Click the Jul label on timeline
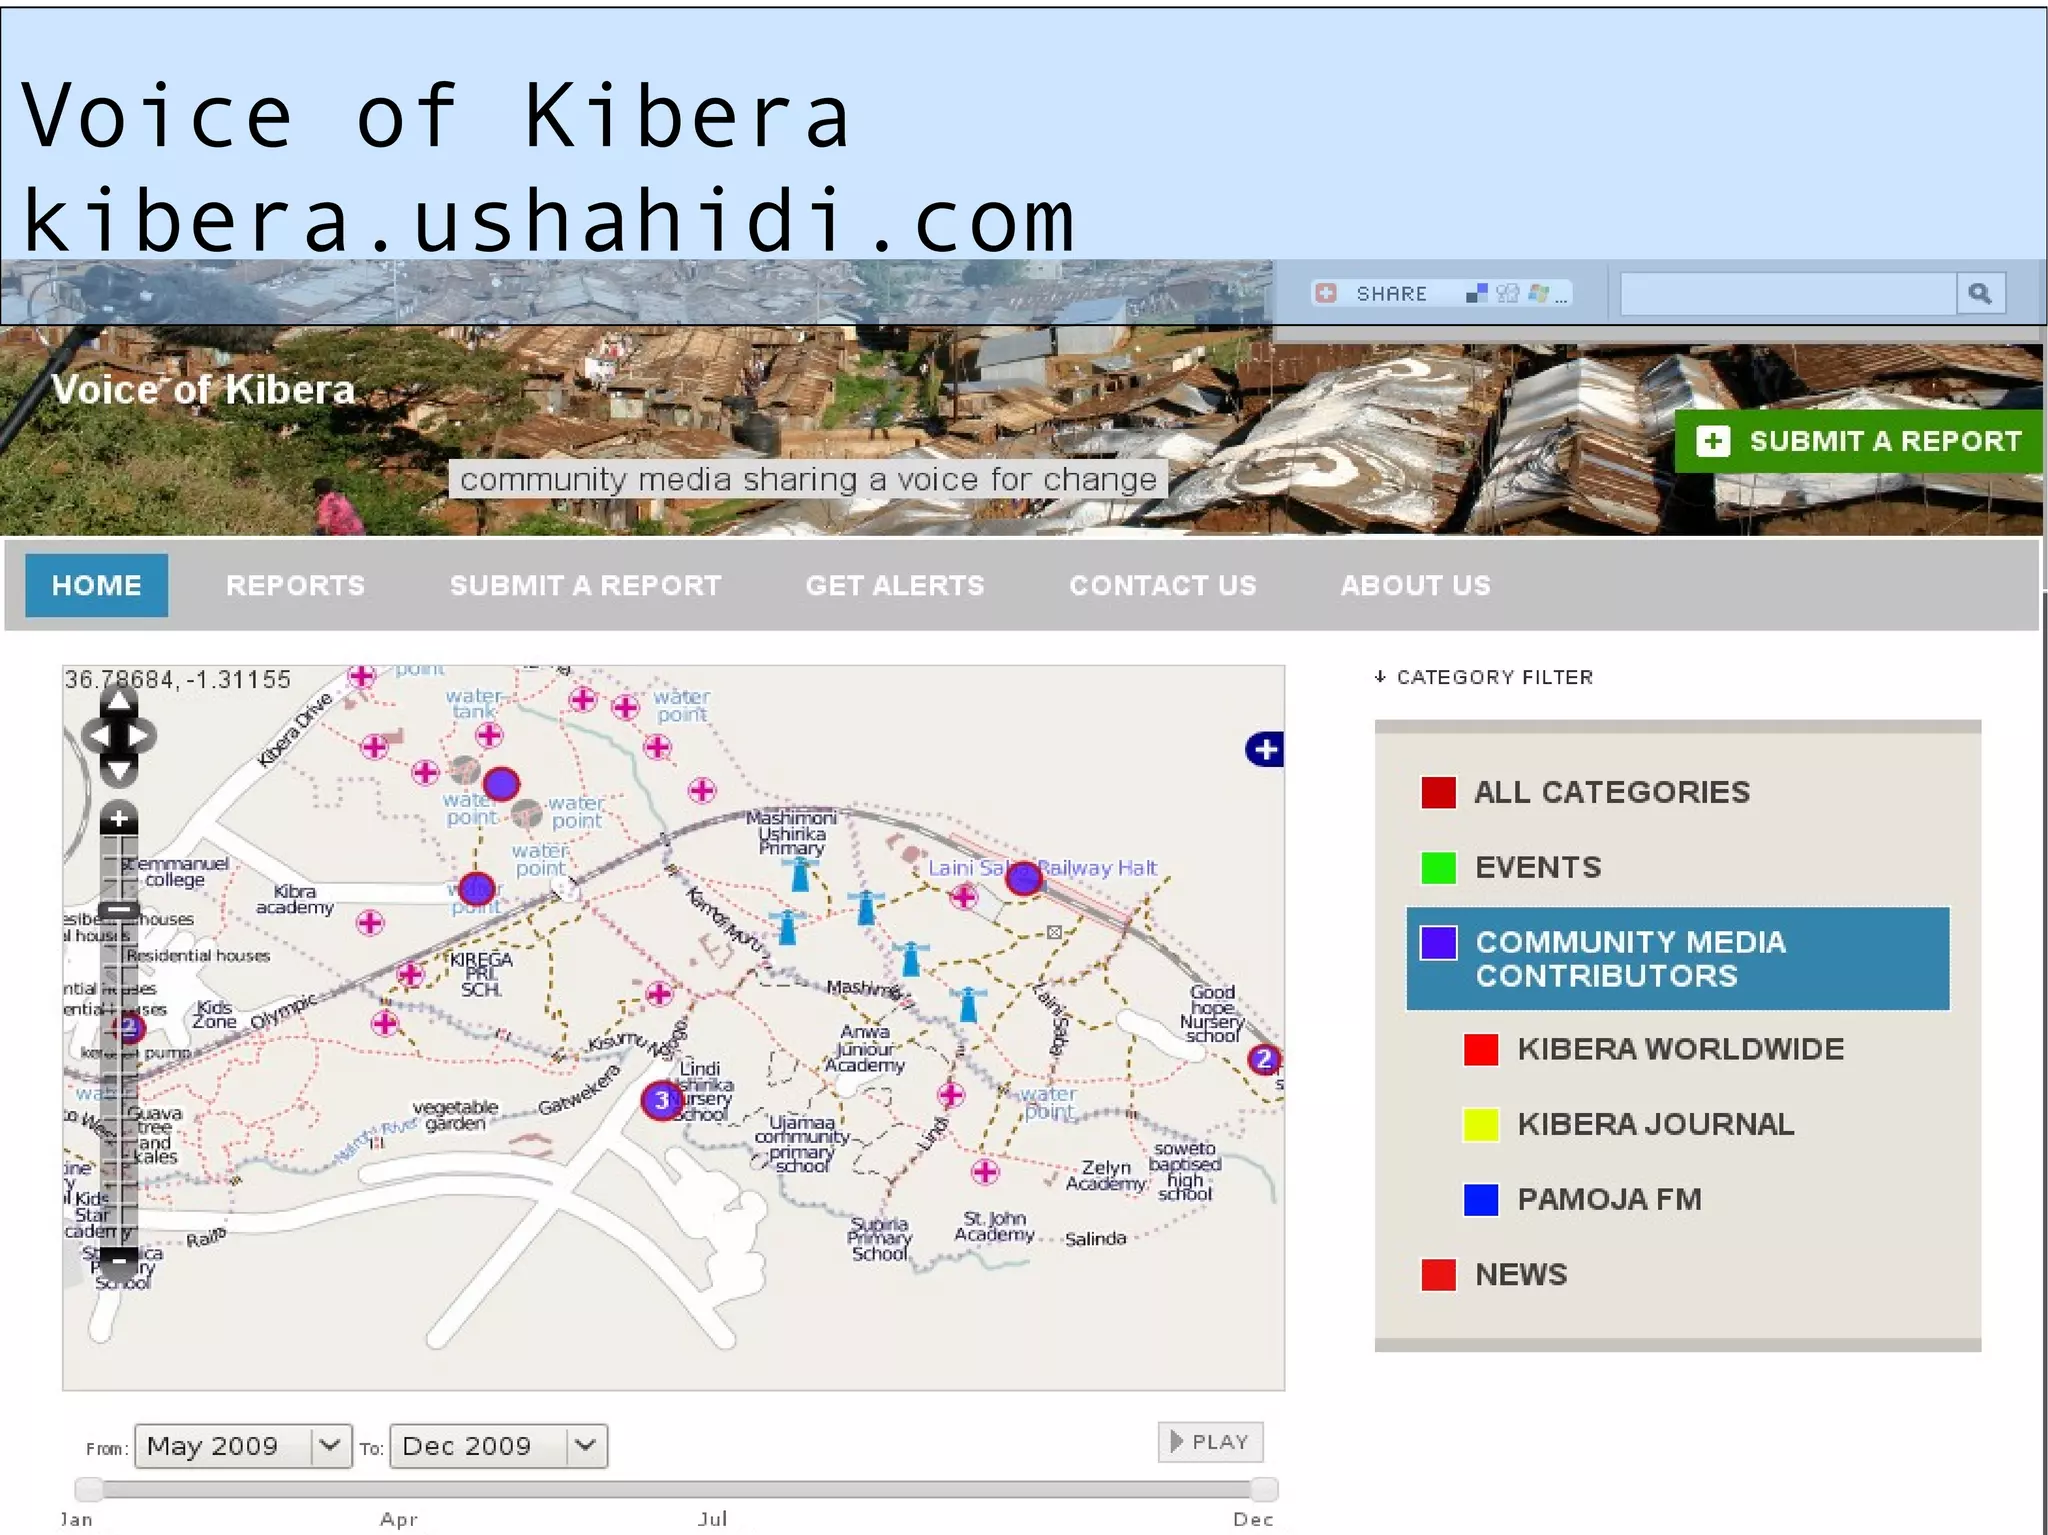The image size is (2048, 1535). [713, 1519]
